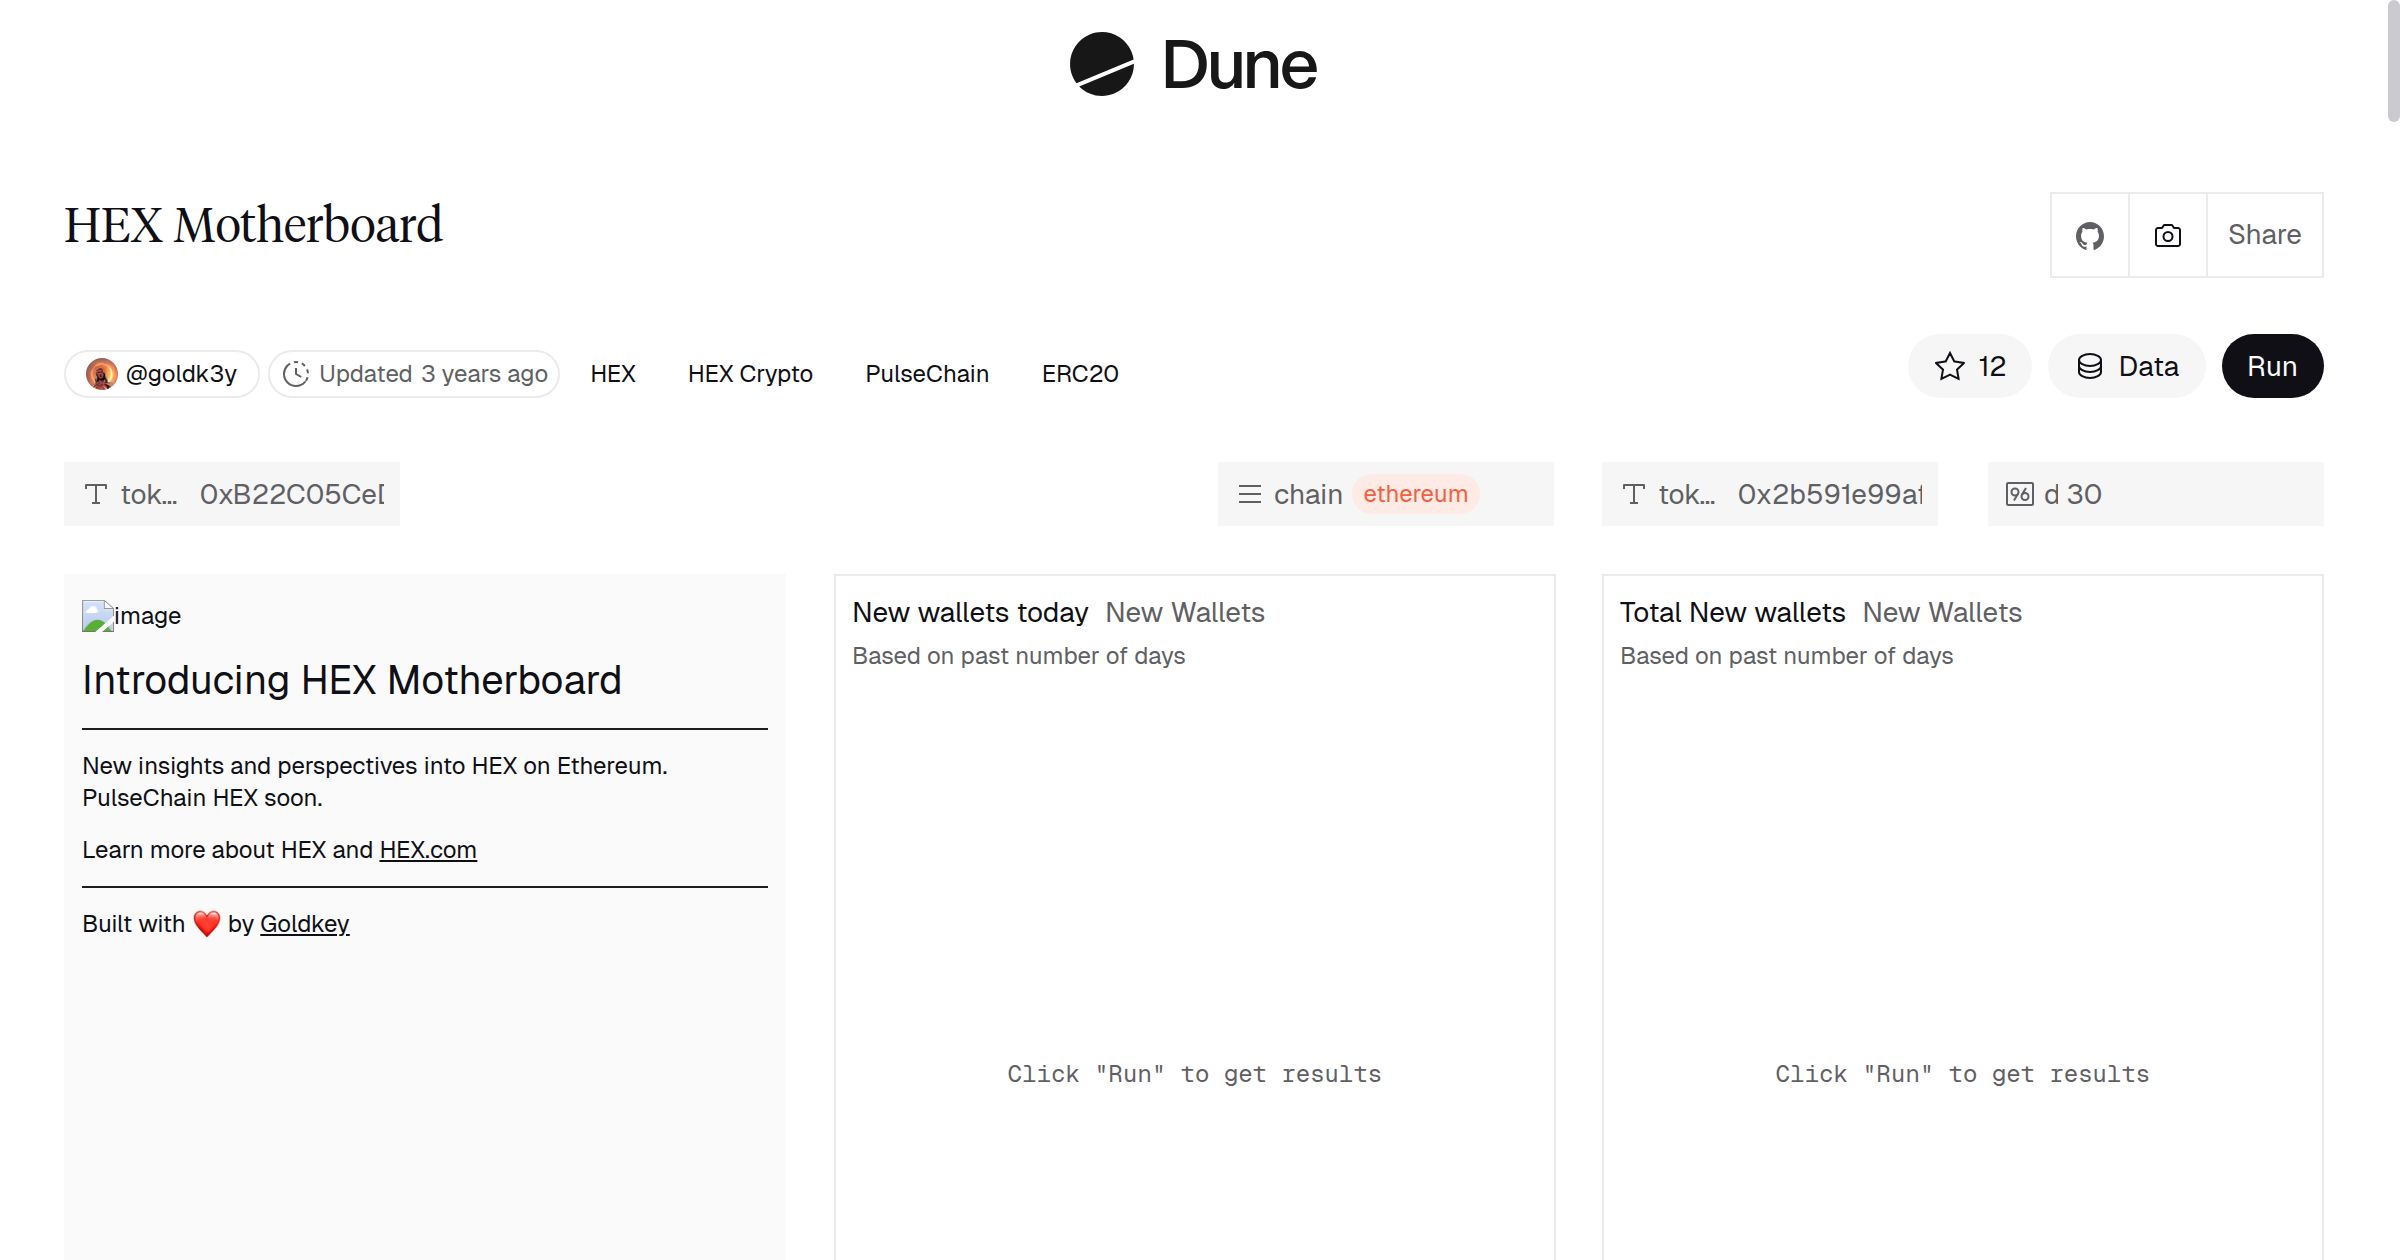This screenshot has width=2400, height=1260.
Task: Click the clock icon beside Updated
Action: 296,374
